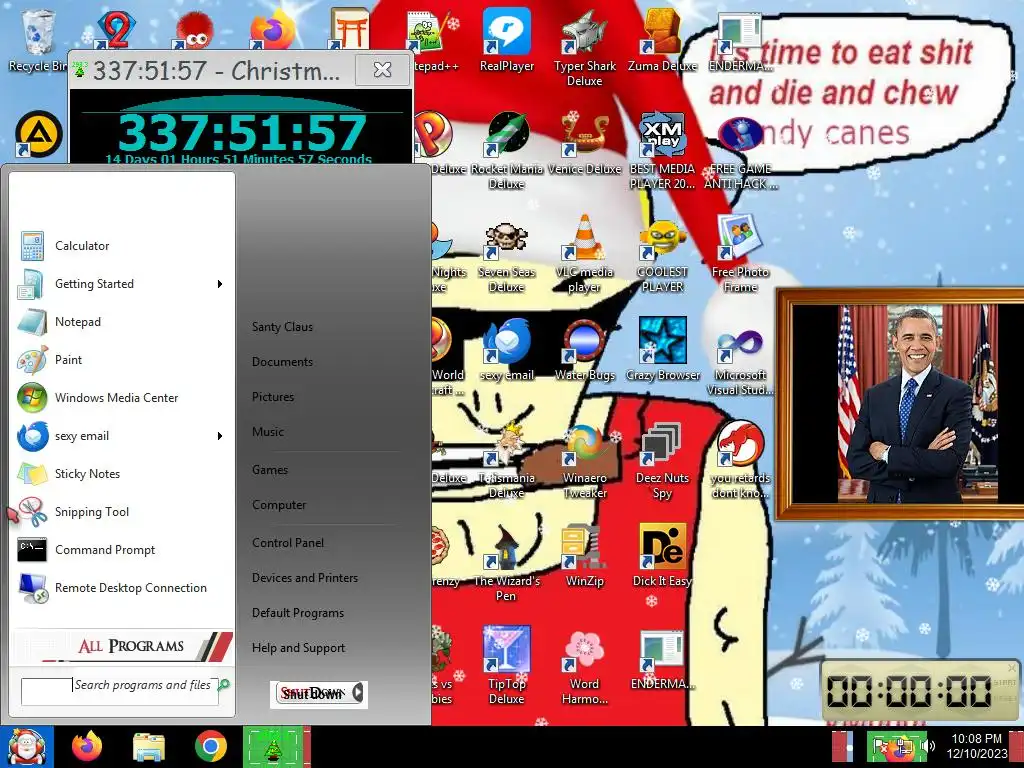Viewport: 1024px width, 768px height.
Task: Open Firefox from the taskbar
Action: click(x=88, y=746)
